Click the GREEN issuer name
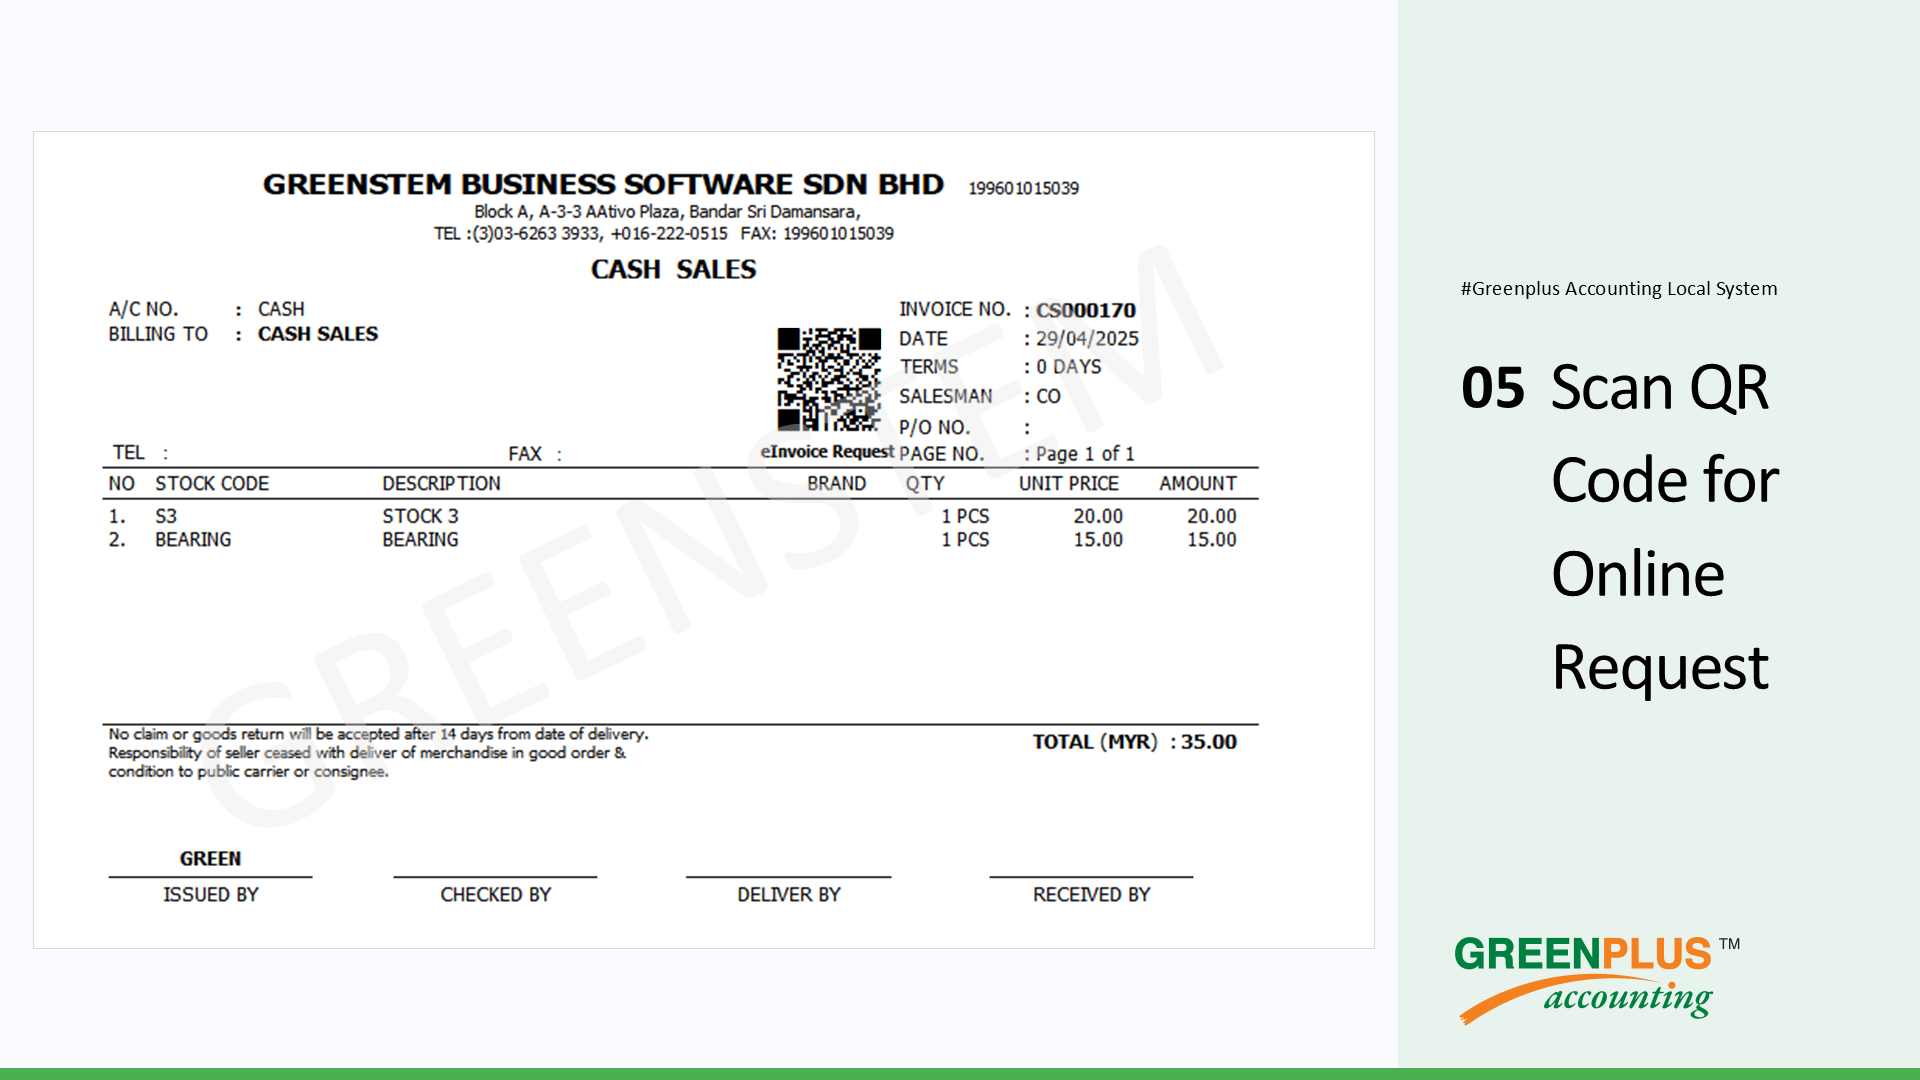This screenshot has height=1080, width=1920. 210,859
